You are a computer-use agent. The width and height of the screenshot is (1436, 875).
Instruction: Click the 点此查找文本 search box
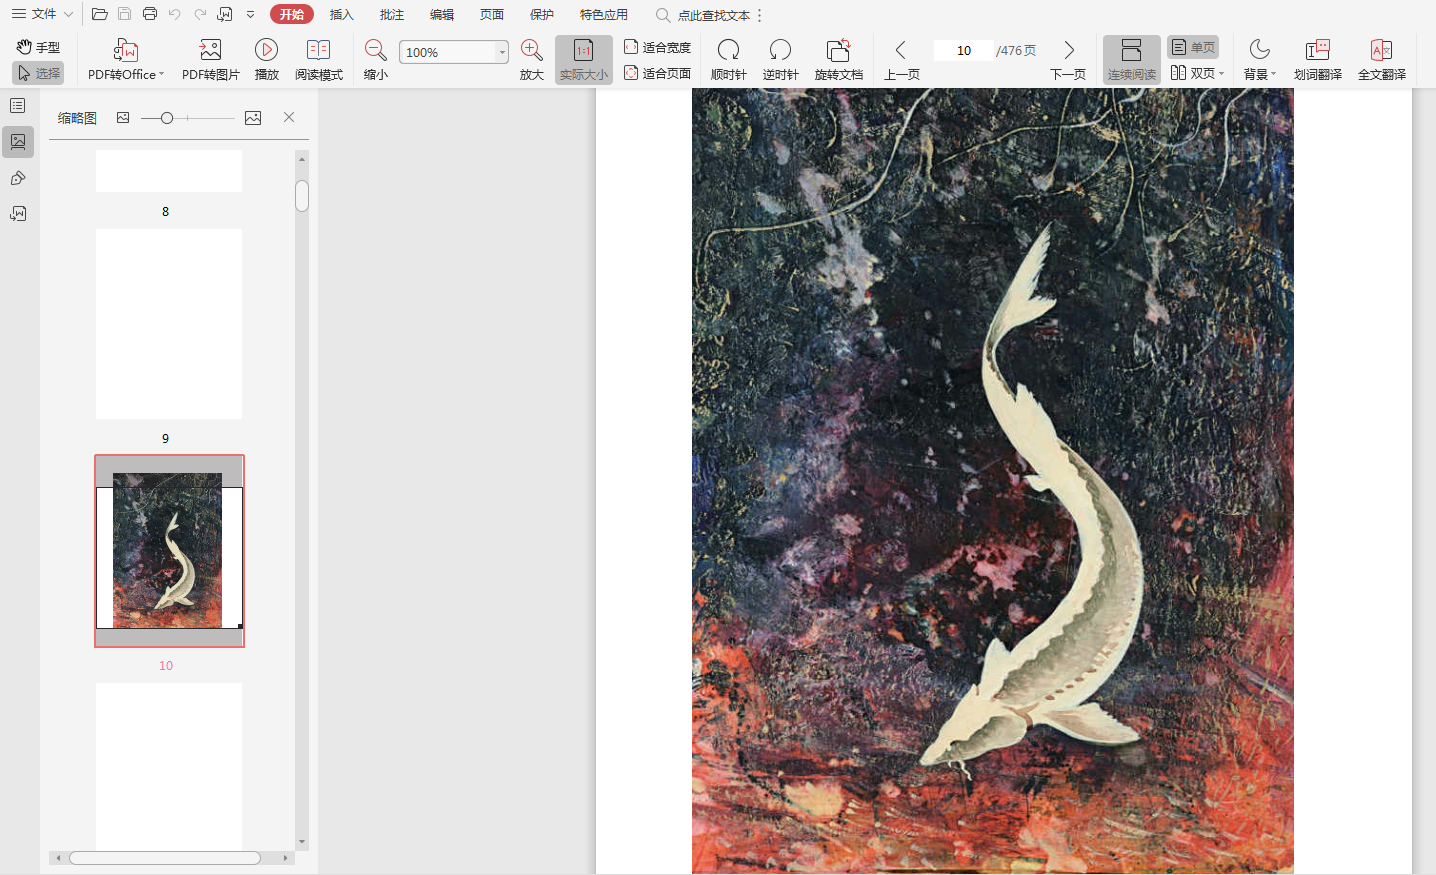click(x=703, y=15)
